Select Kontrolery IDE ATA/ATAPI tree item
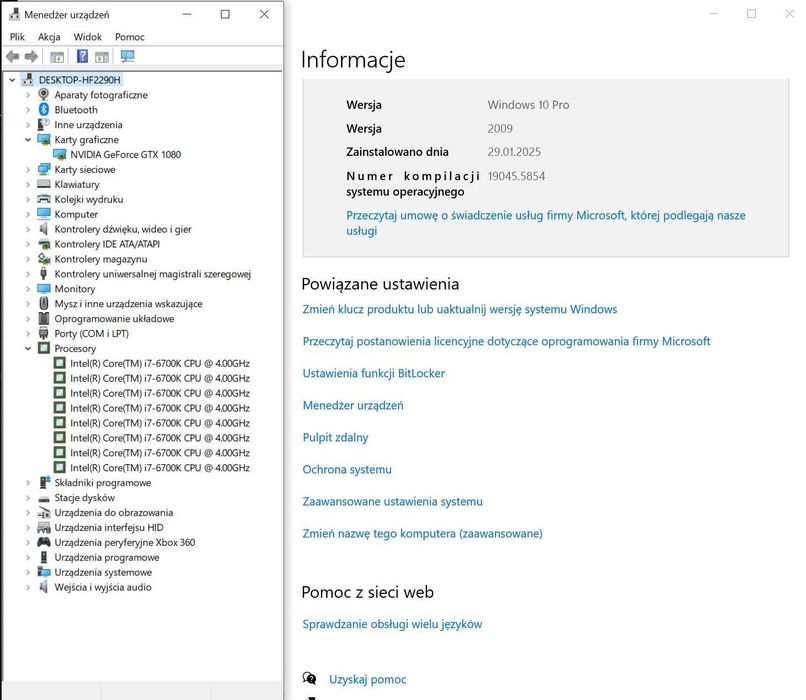The image size is (806, 700). pyautogui.click(x=107, y=244)
